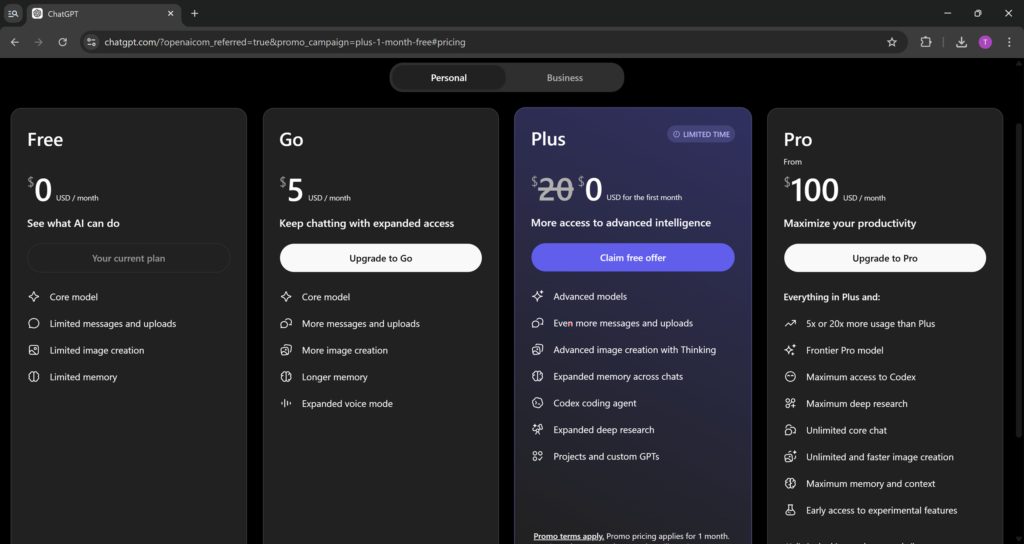Image resolution: width=1024 pixels, height=544 pixels.
Task: Click the sparkle icon by Advanced models
Action: pos(537,296)
